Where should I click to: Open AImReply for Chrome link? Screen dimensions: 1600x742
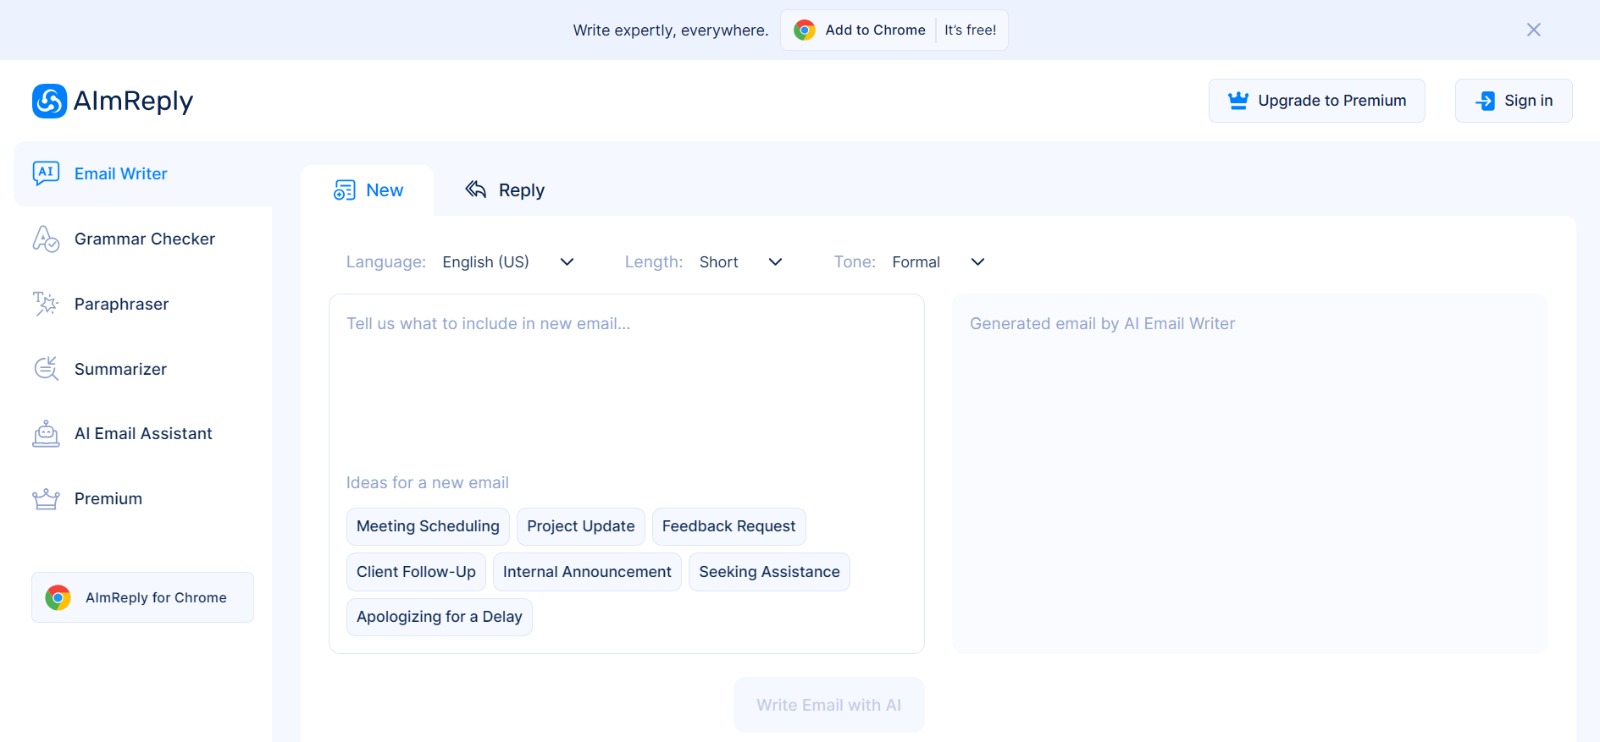tap(142, 598)
